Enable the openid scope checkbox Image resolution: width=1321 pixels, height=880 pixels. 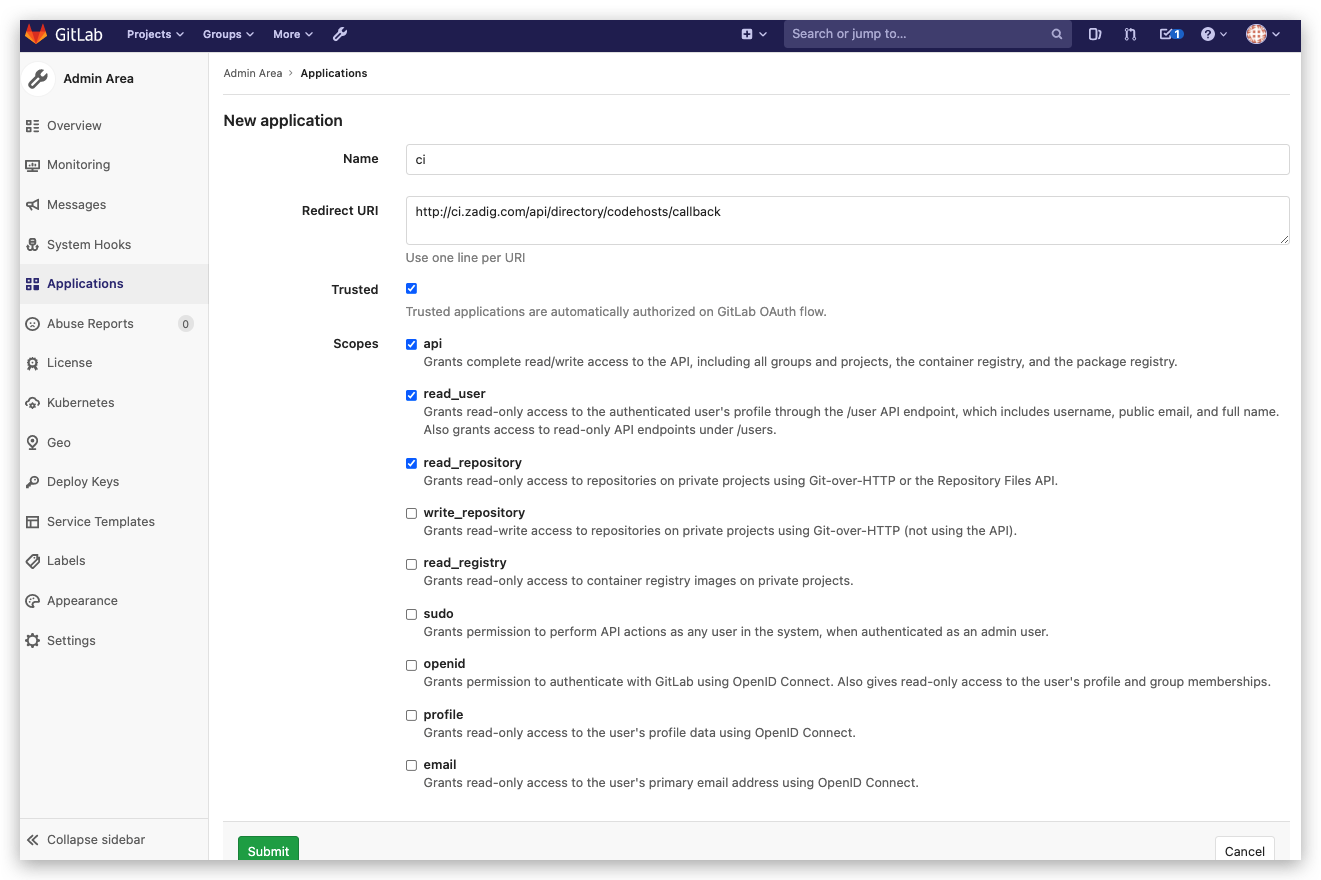[411, 665]
